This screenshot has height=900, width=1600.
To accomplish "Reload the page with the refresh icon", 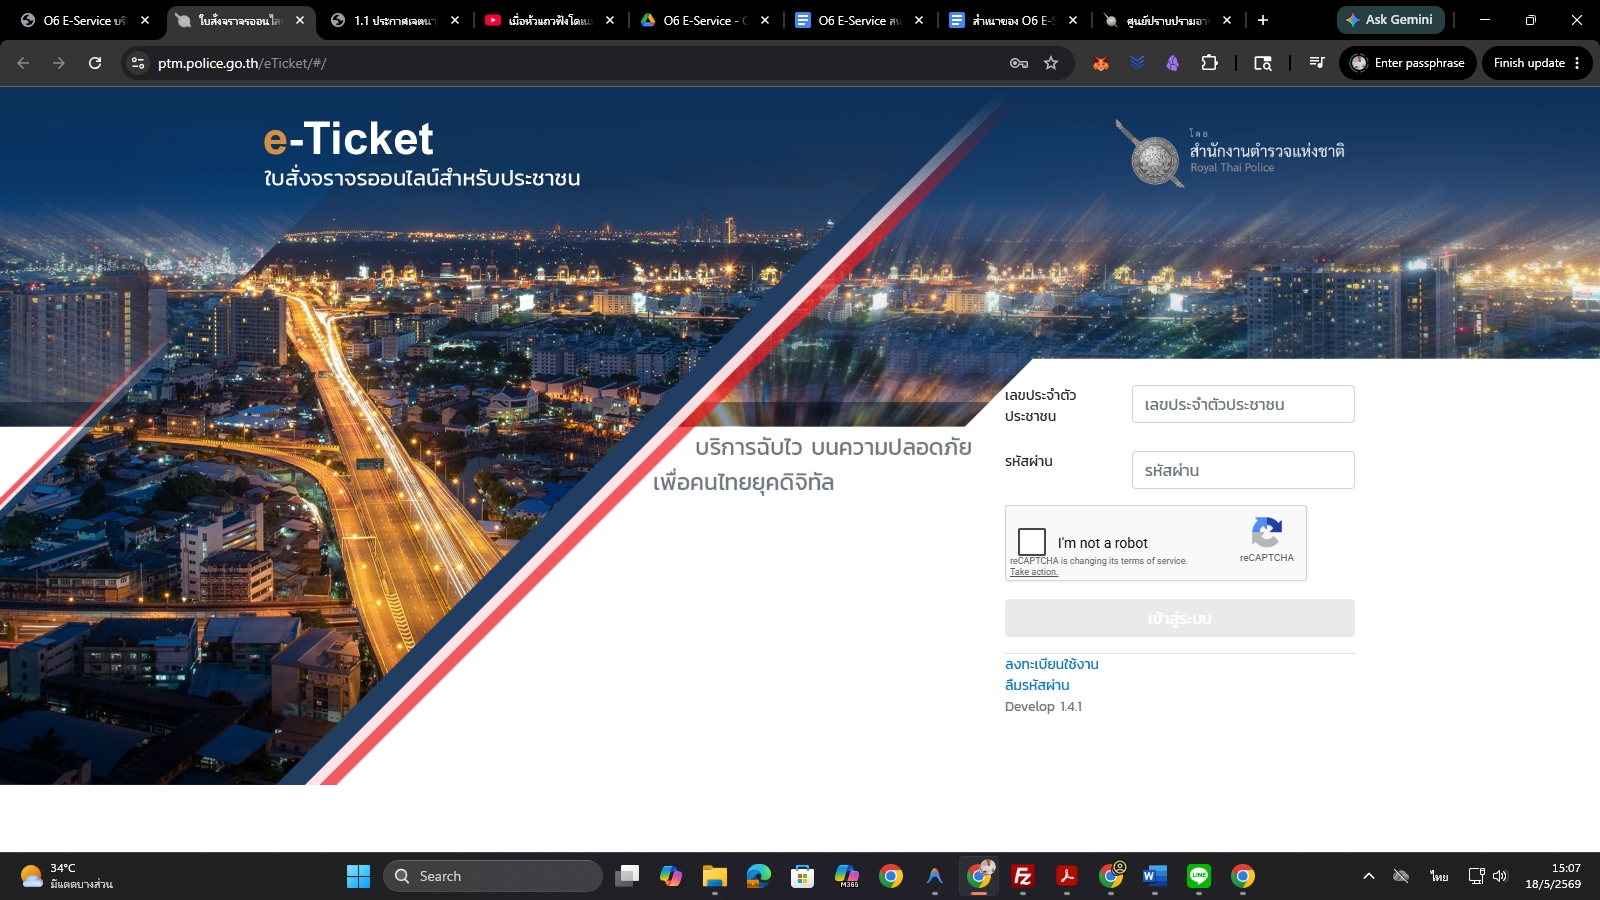I will coord(95,63).
